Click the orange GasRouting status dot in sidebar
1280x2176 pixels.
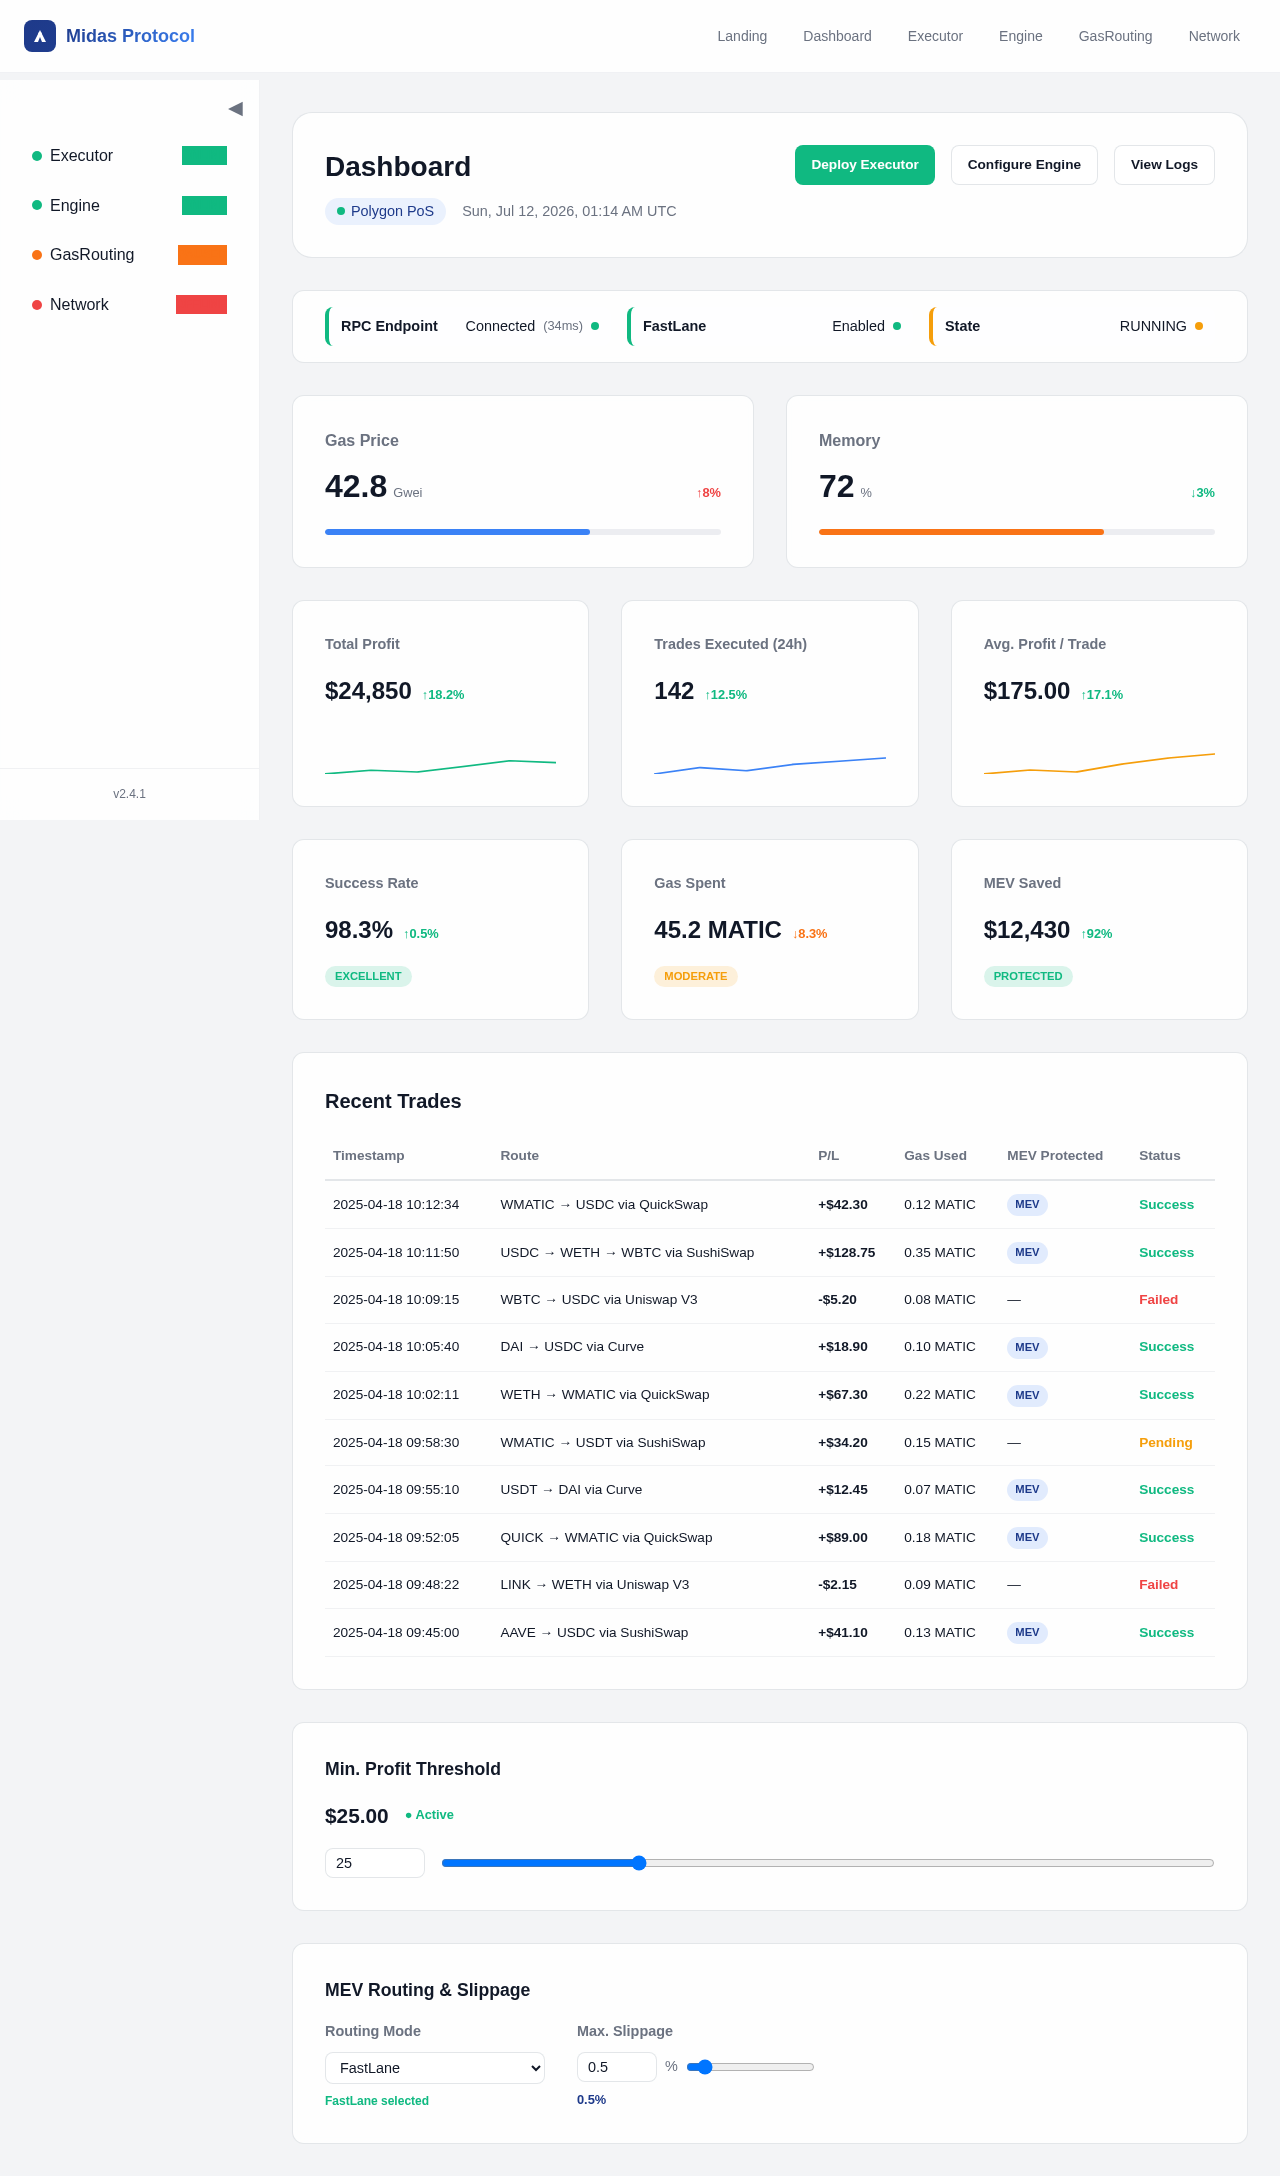[37, 255]
